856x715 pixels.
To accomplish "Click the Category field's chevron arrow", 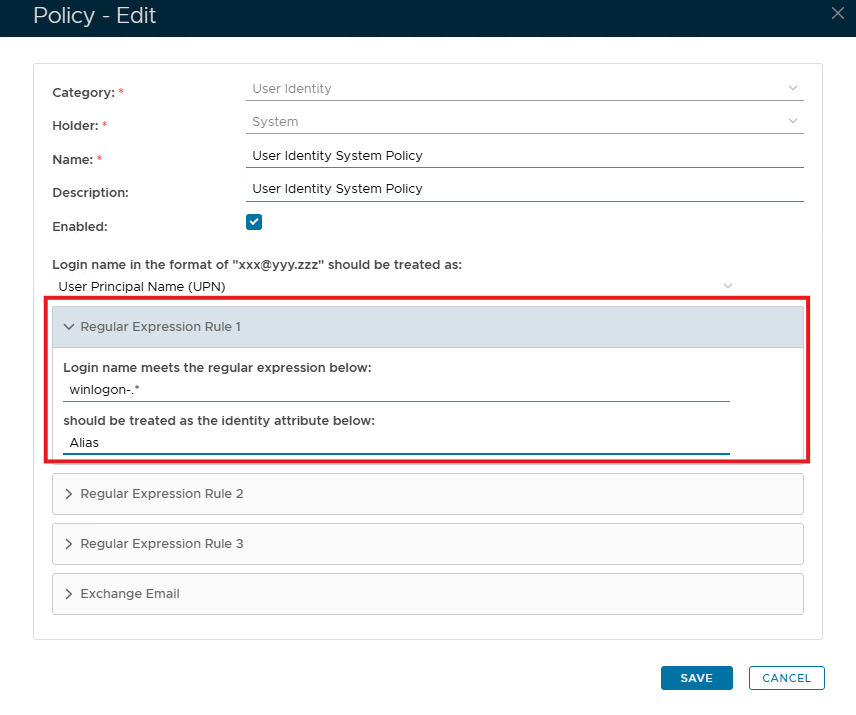I will click(793, 88).
